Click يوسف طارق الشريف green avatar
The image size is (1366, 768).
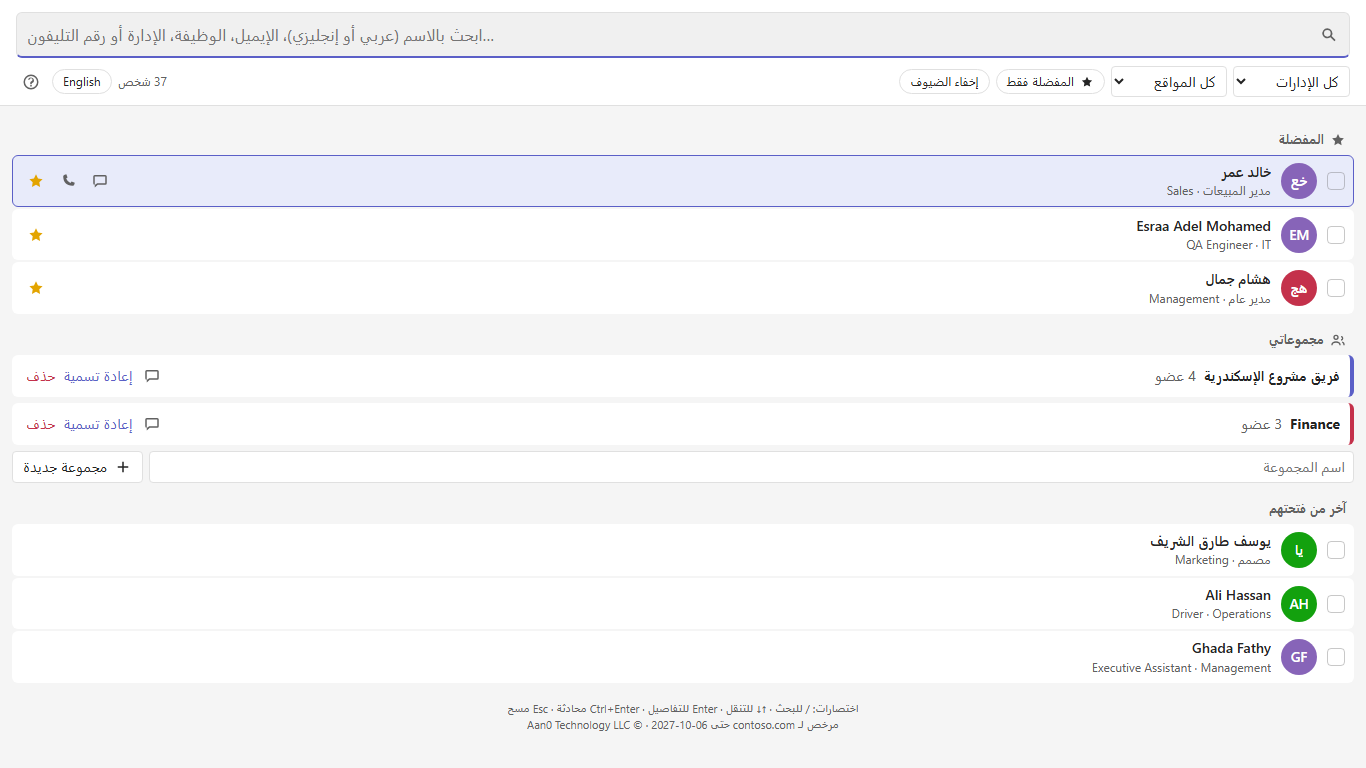tap(1299, 550)
